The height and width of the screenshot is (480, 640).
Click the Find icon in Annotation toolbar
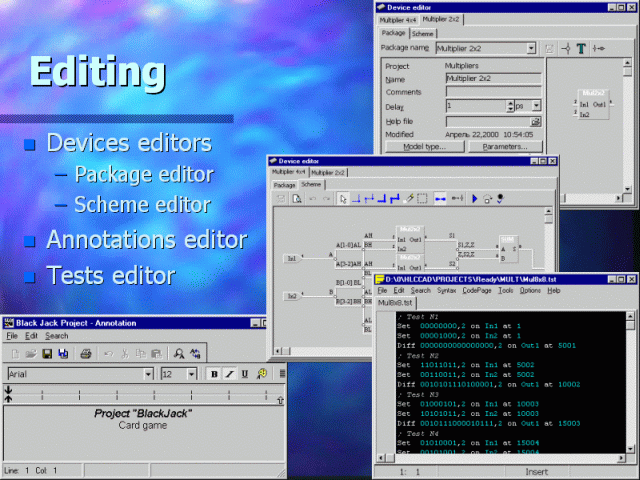coord(178,353)
